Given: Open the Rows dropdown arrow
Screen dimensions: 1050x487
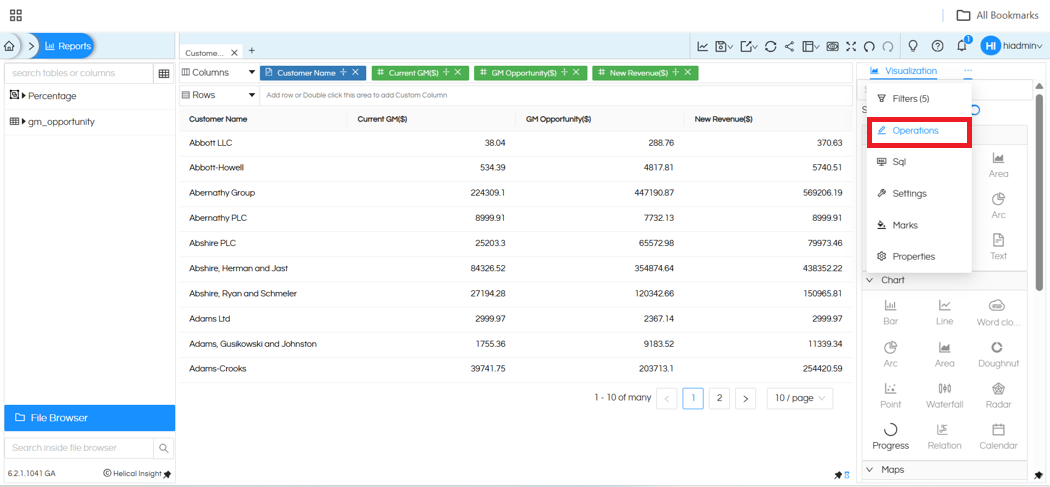Looking at the screenshot, I should click(252, 95).
